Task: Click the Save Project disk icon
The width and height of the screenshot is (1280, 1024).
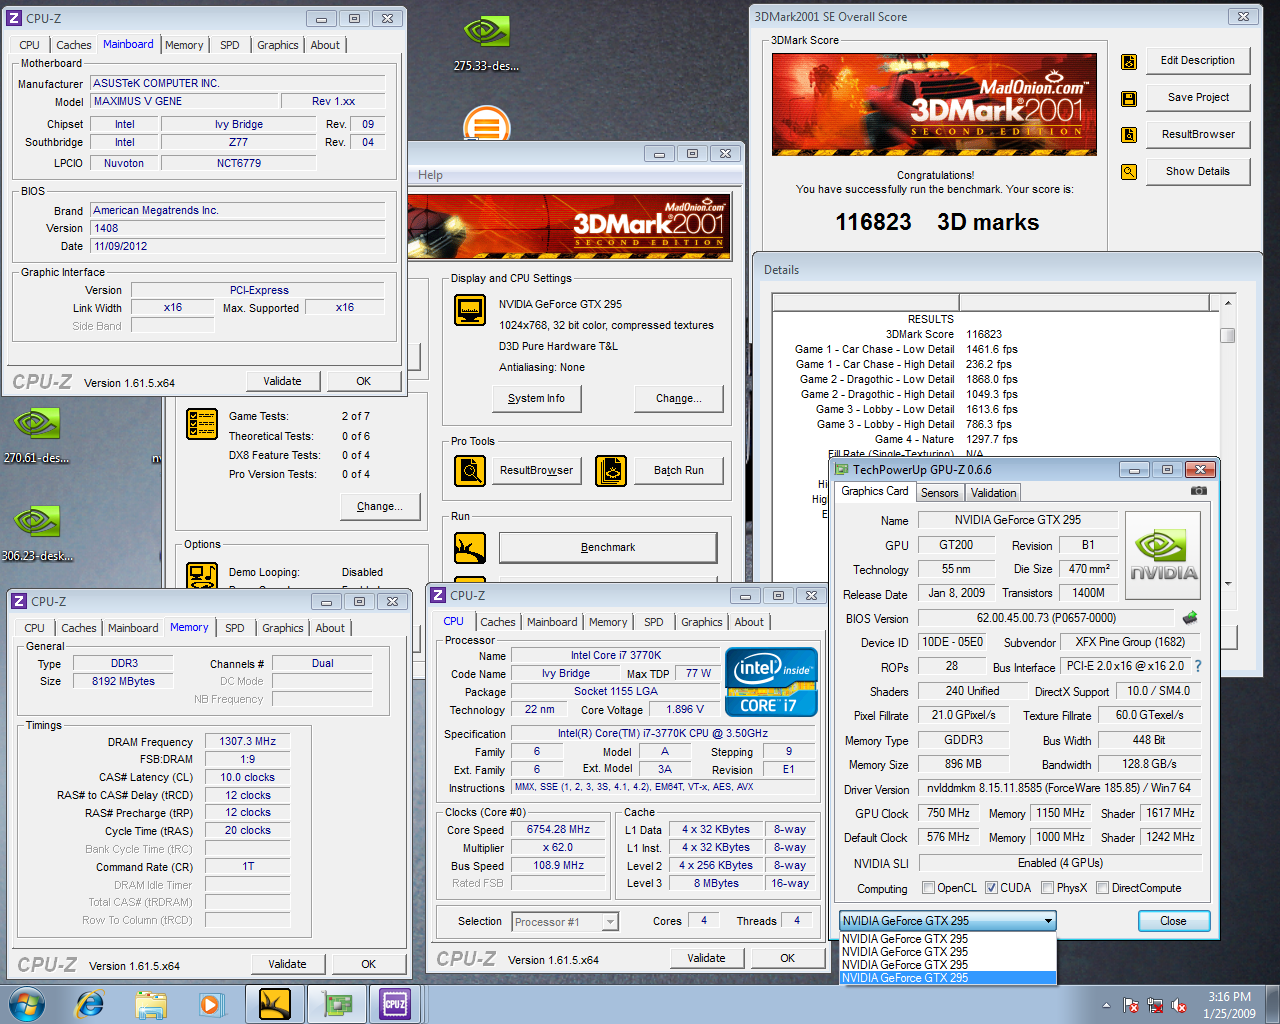Action: coord(1129,98)
